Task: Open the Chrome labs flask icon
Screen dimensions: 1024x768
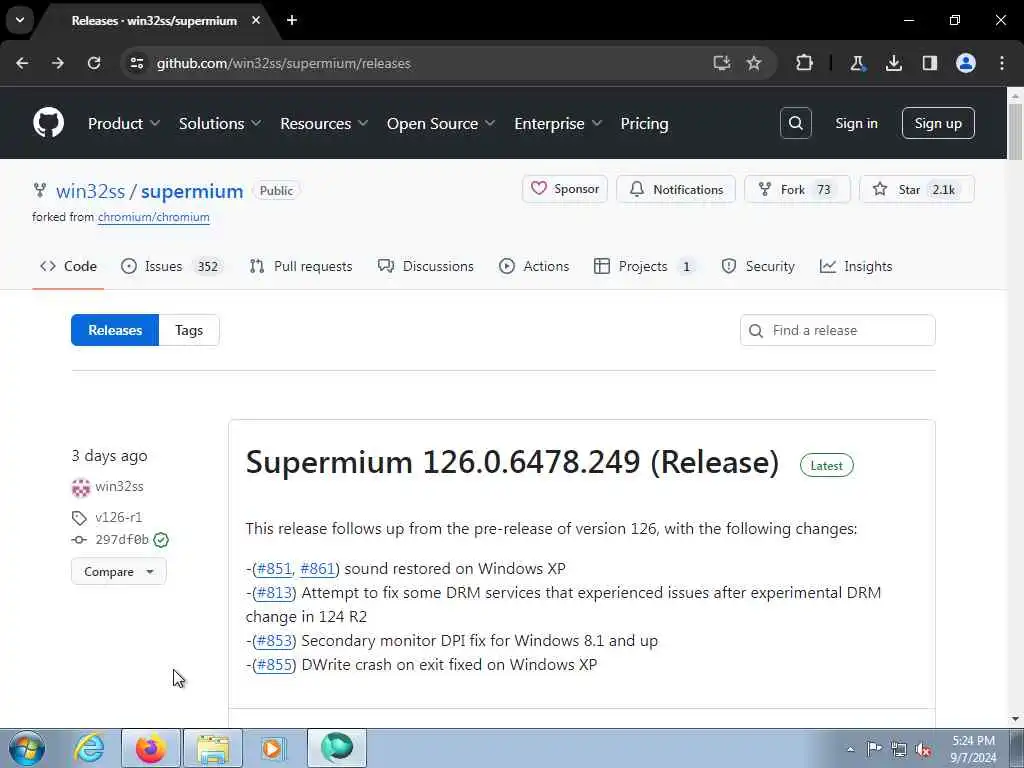Action: click(x=857, y=63)
